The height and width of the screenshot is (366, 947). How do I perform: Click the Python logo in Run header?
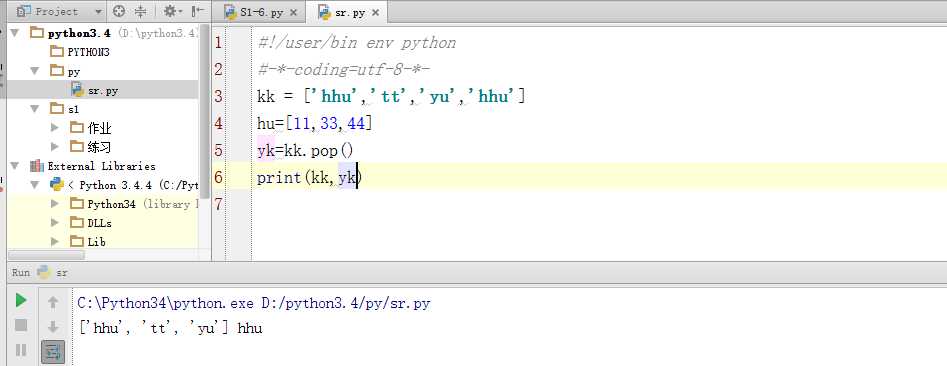[x=43, y=272]
